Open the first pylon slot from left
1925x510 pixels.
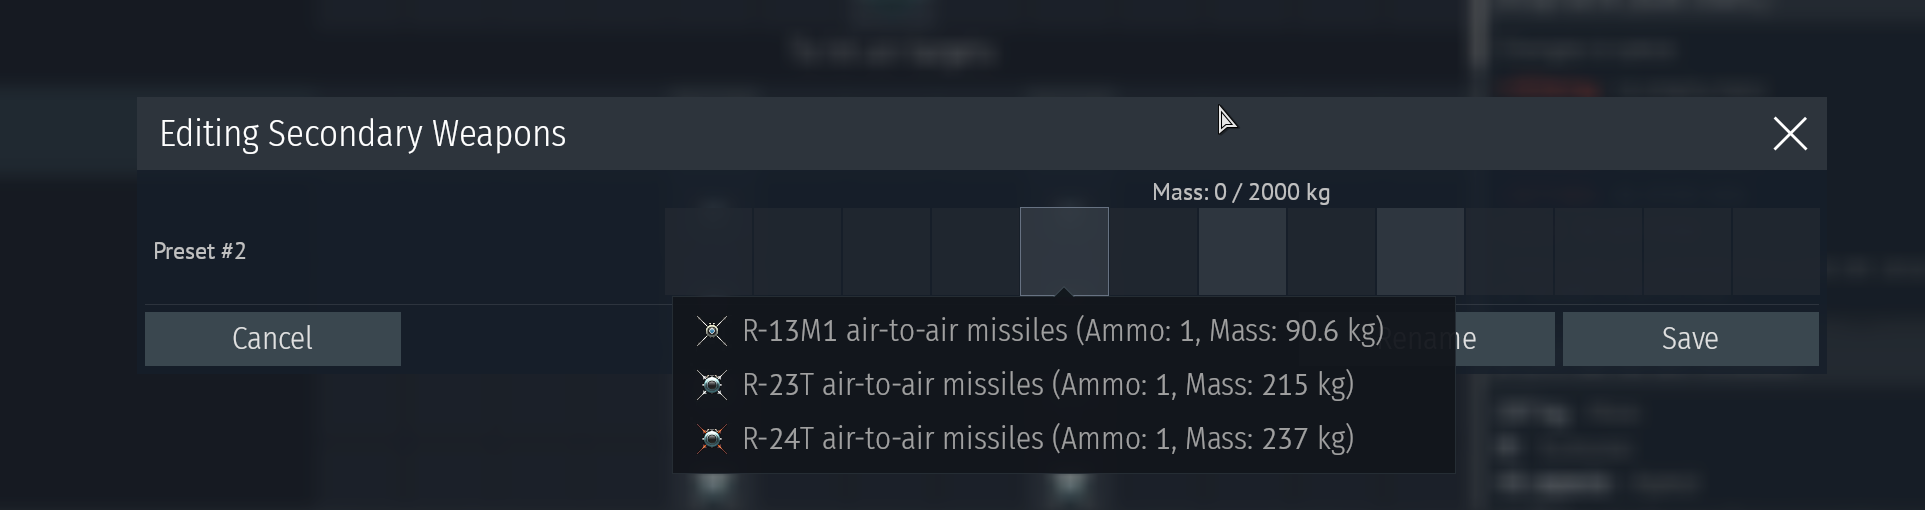(x=708, y=251)
